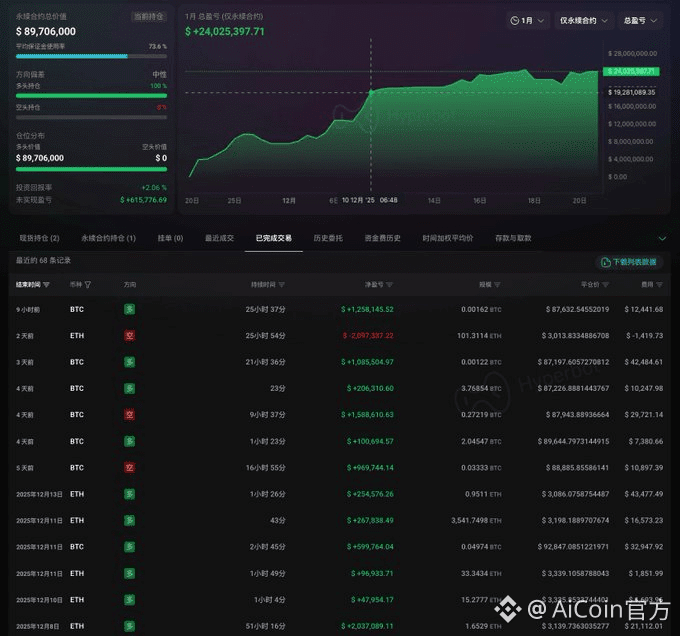Click the green 多 badge on first BTC row
Screen dimensions: 680x636
click(x=129, y=309)
